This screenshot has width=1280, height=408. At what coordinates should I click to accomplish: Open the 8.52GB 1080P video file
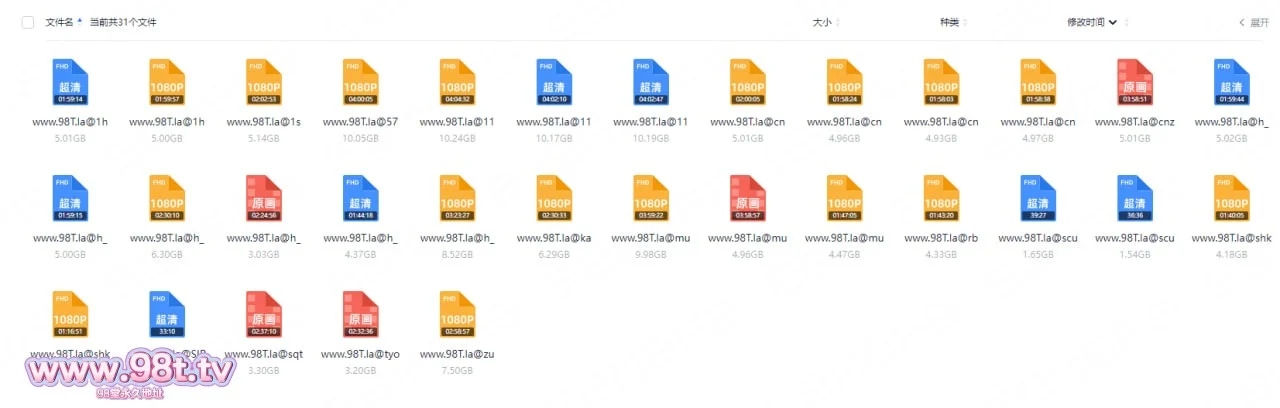[457, 198]
